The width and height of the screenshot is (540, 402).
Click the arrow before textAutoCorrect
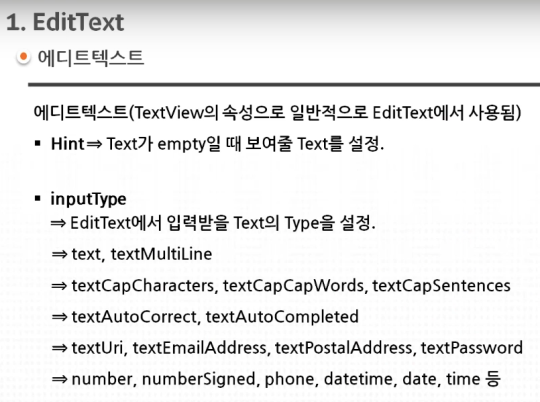click(x=59, y=317)
